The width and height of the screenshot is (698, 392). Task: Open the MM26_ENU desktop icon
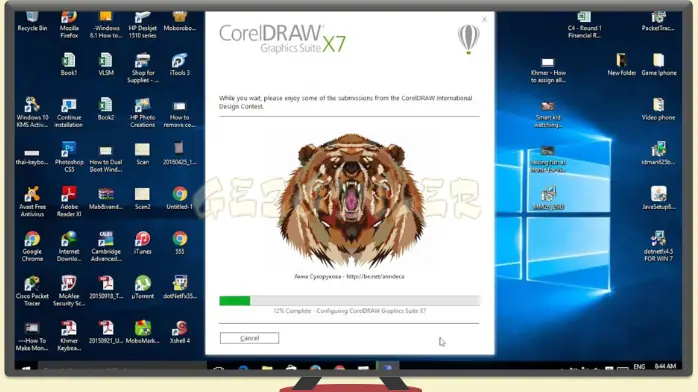548,198
